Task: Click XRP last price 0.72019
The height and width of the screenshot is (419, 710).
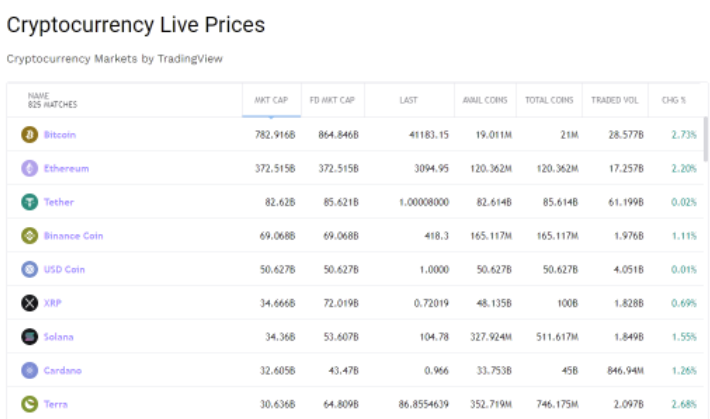Action: pyautogui.click(x=432, y=303)
